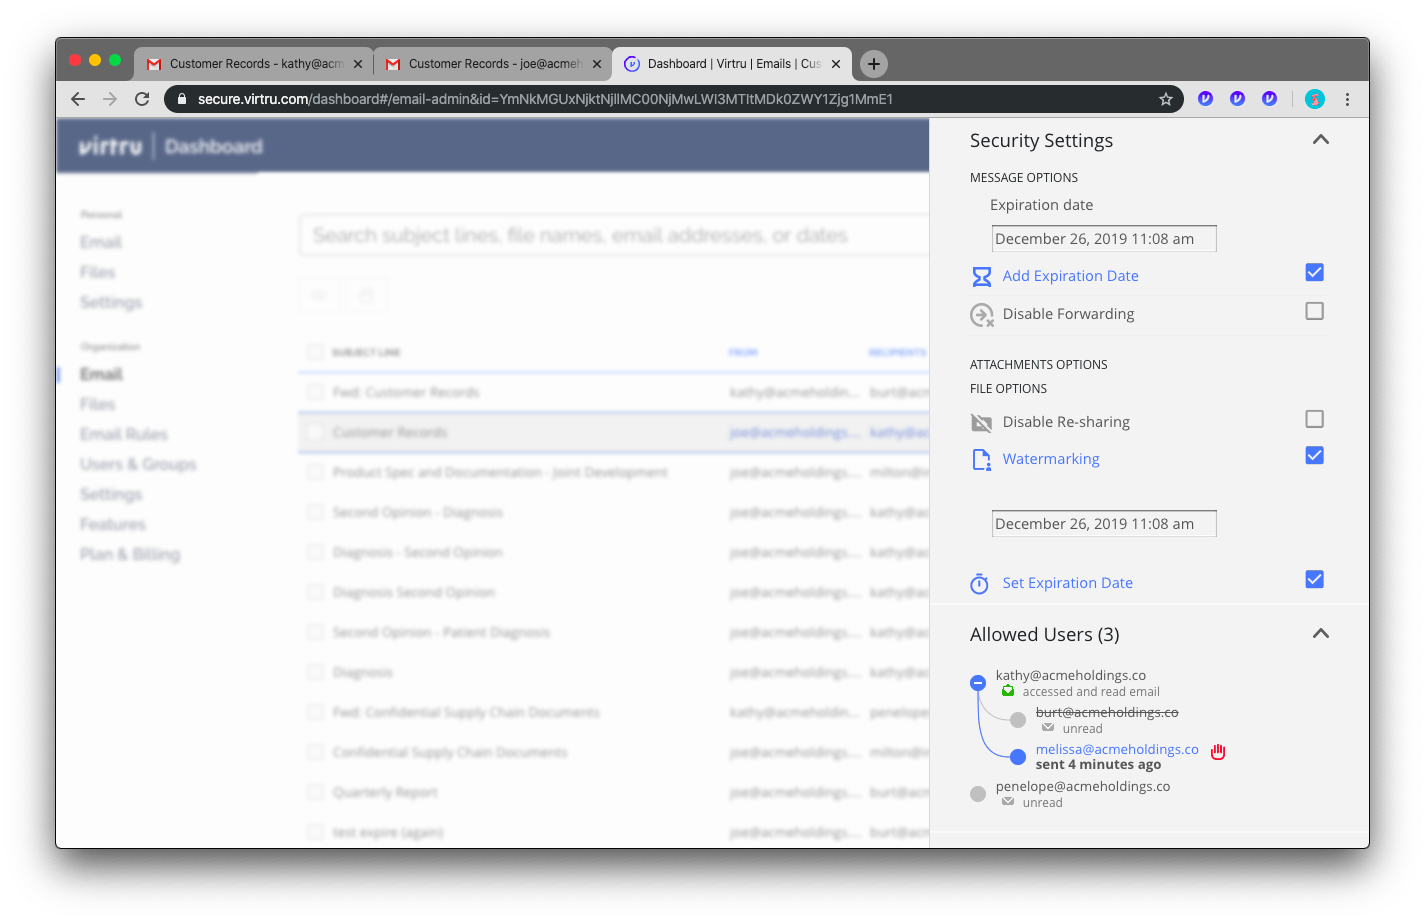Collapse the Security Settings section
The width and height of the screenshot is (1425, 922).
point(1321,140)
